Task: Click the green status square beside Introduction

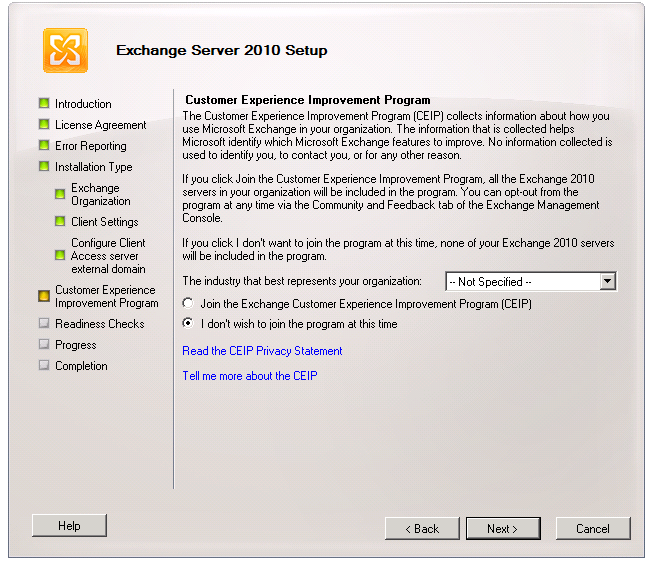Action: 44,103
